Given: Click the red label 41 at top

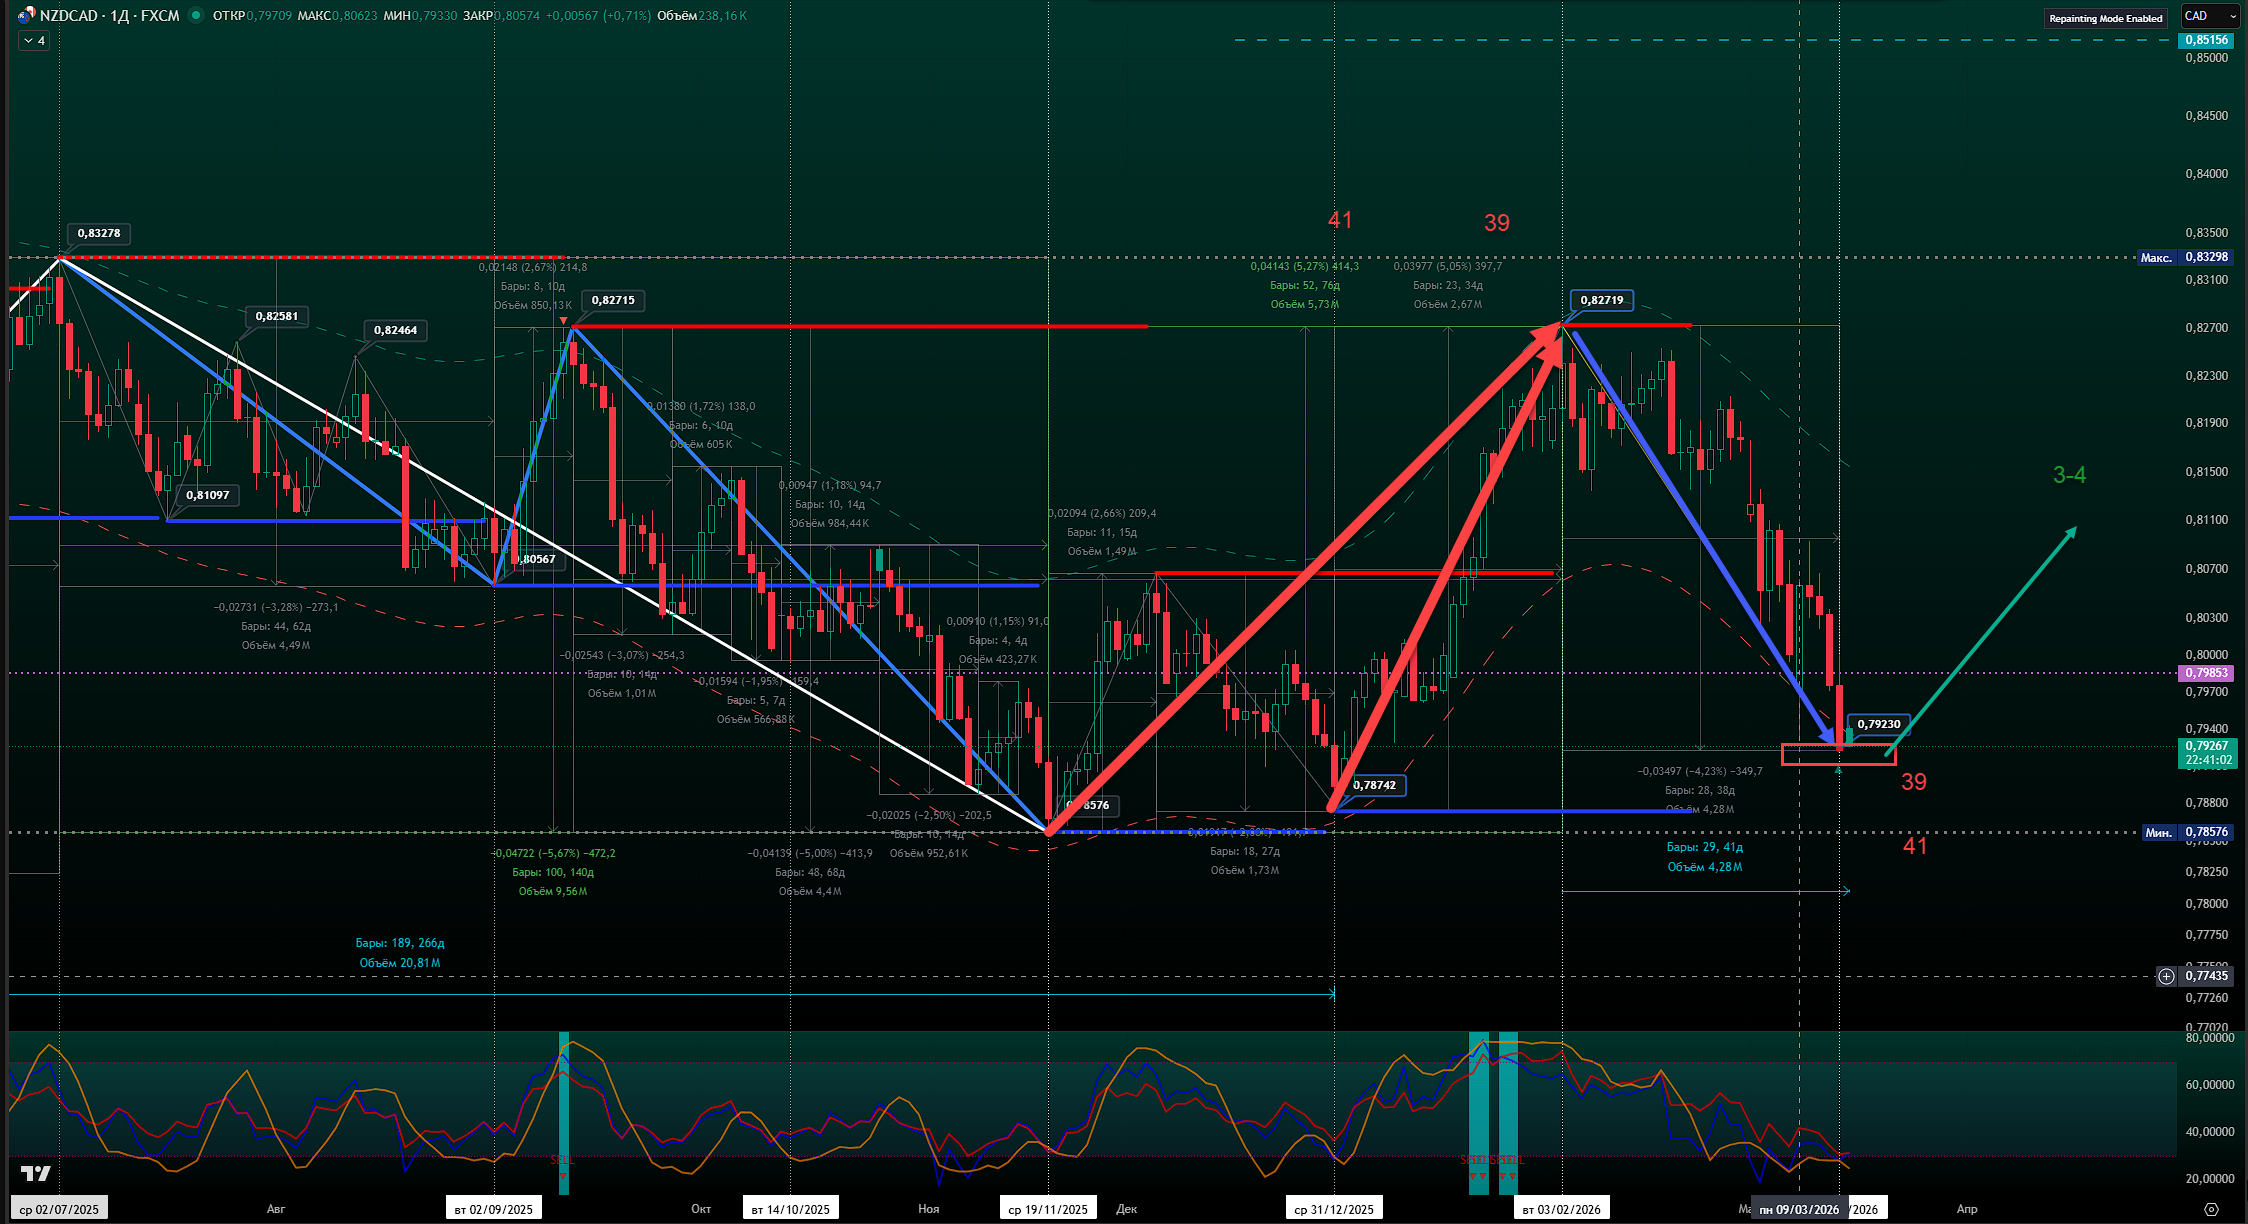Looking at the screenshot, I should click(x=1340, y=220).
